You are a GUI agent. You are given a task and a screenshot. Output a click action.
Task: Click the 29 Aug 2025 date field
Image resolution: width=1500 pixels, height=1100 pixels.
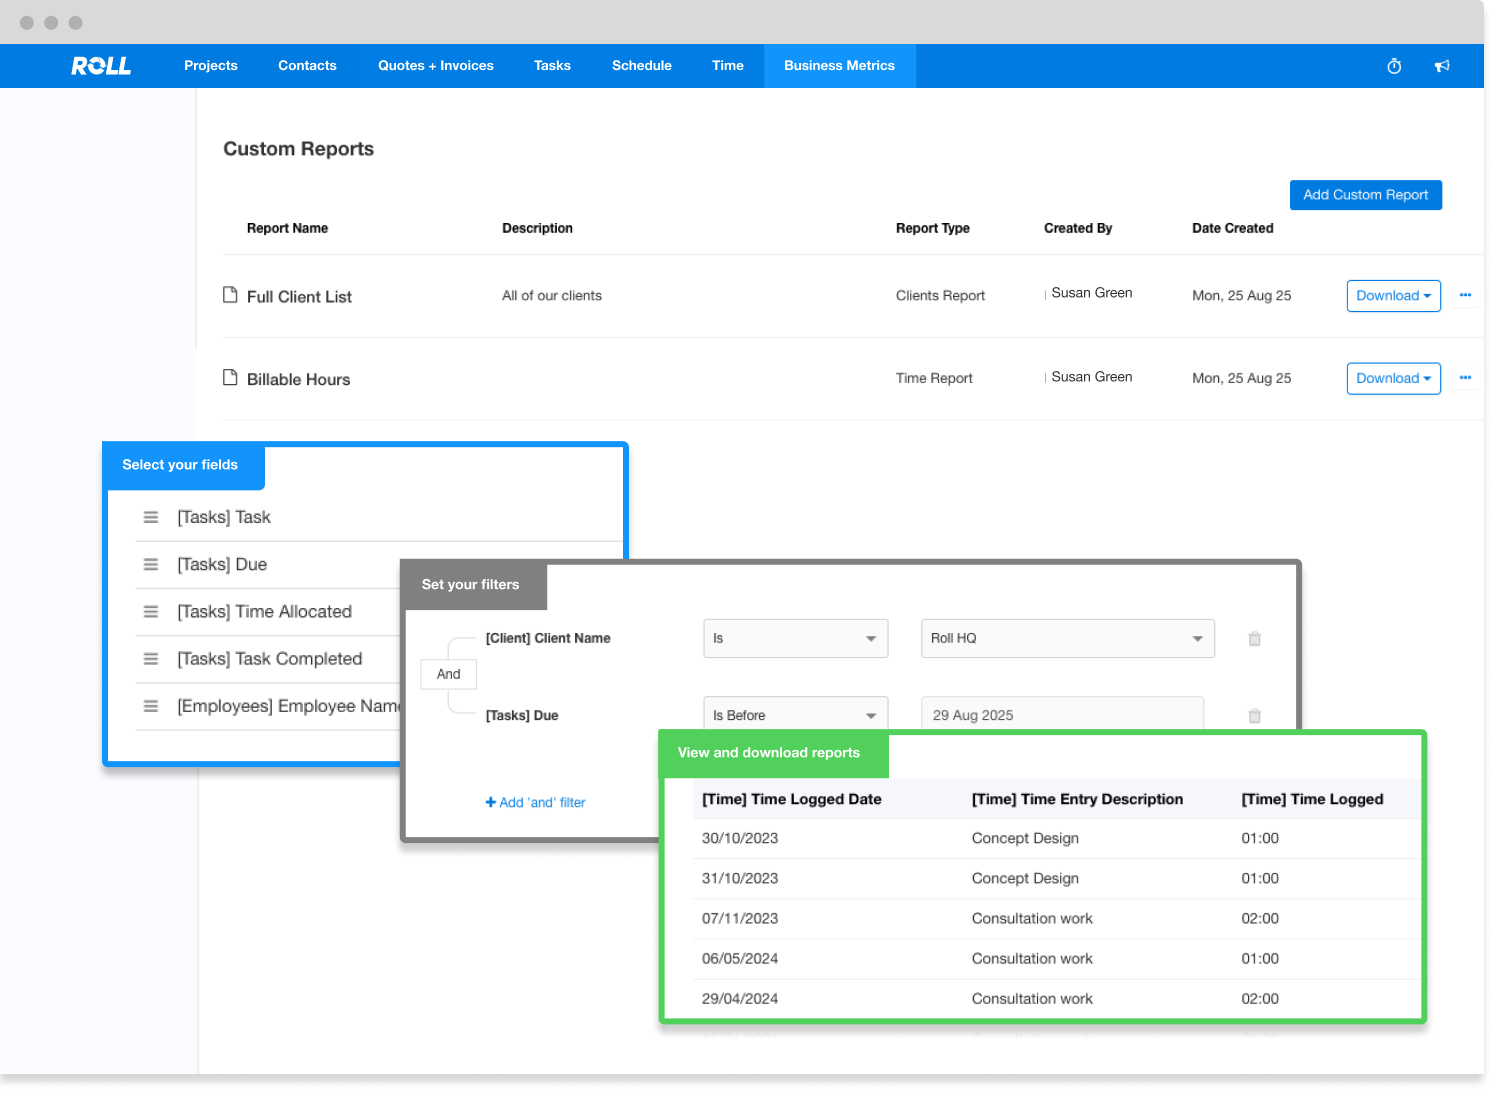click(x=1061, y=716)
